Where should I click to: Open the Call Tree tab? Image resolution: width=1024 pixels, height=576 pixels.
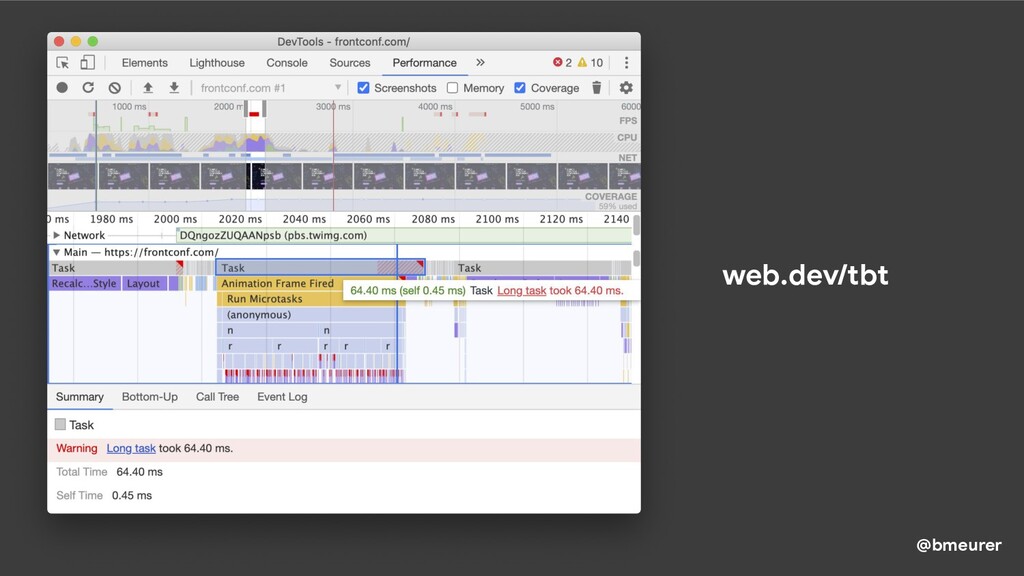[217, 397]
